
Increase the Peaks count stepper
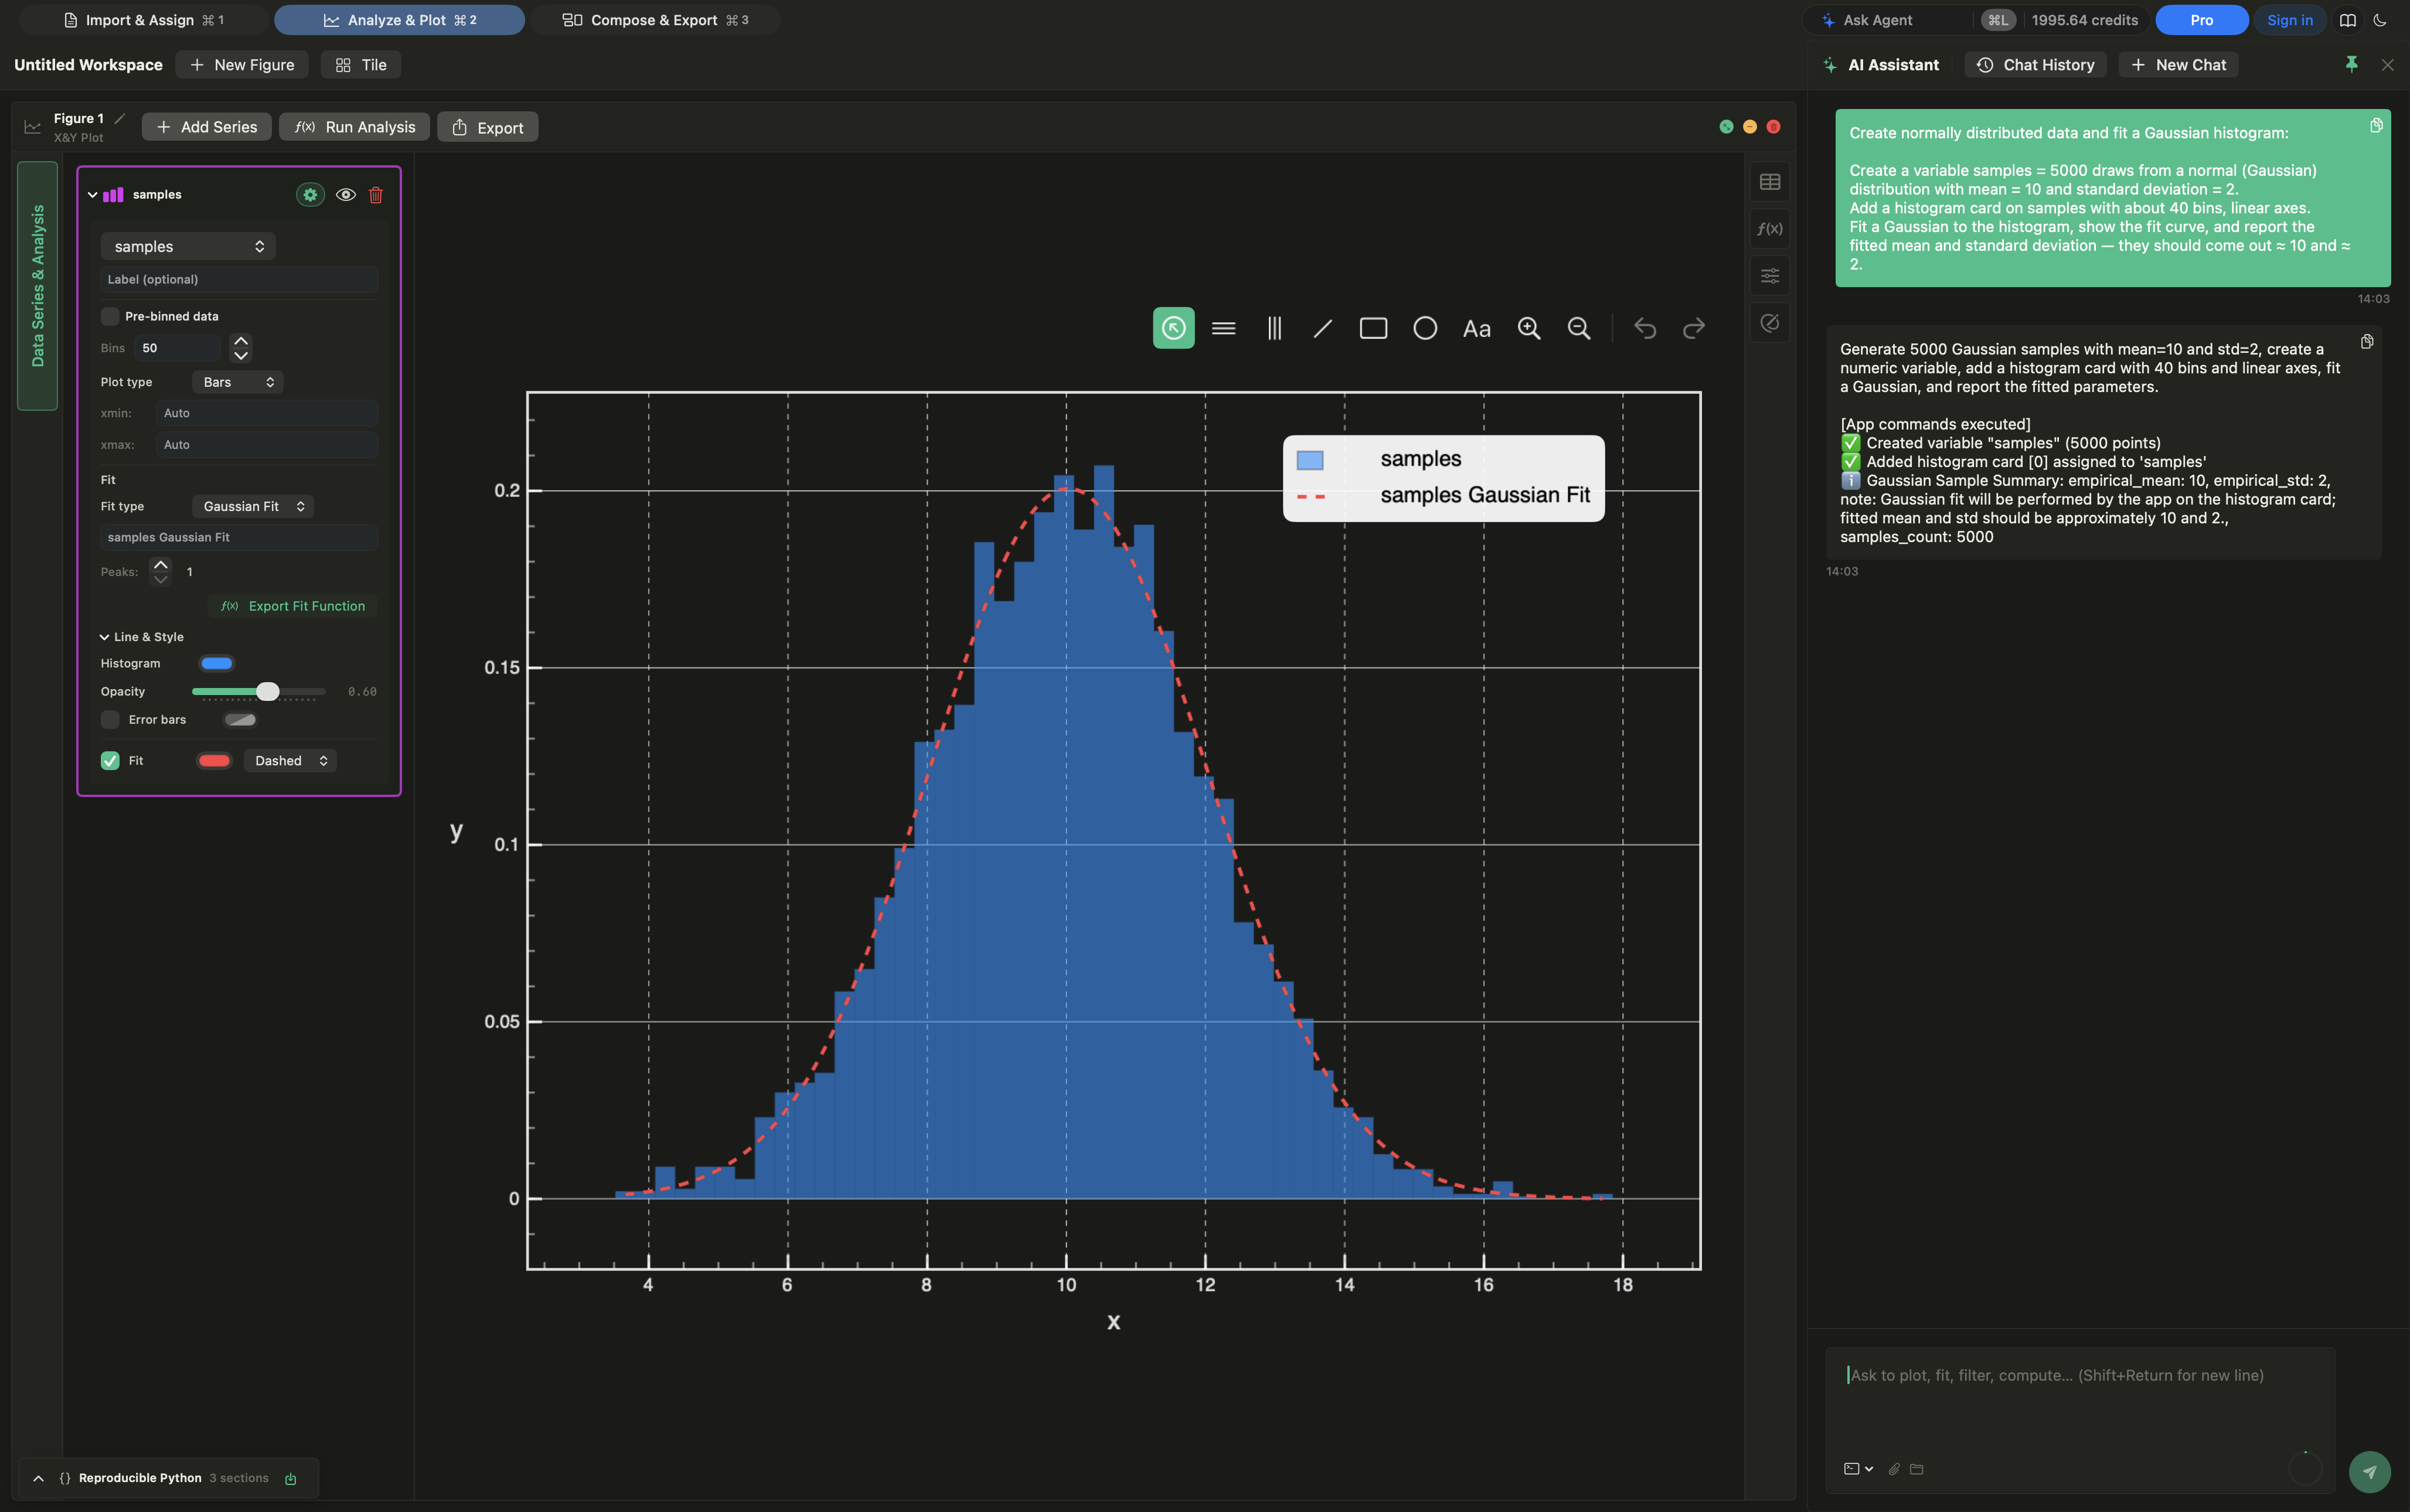(161, 565)
